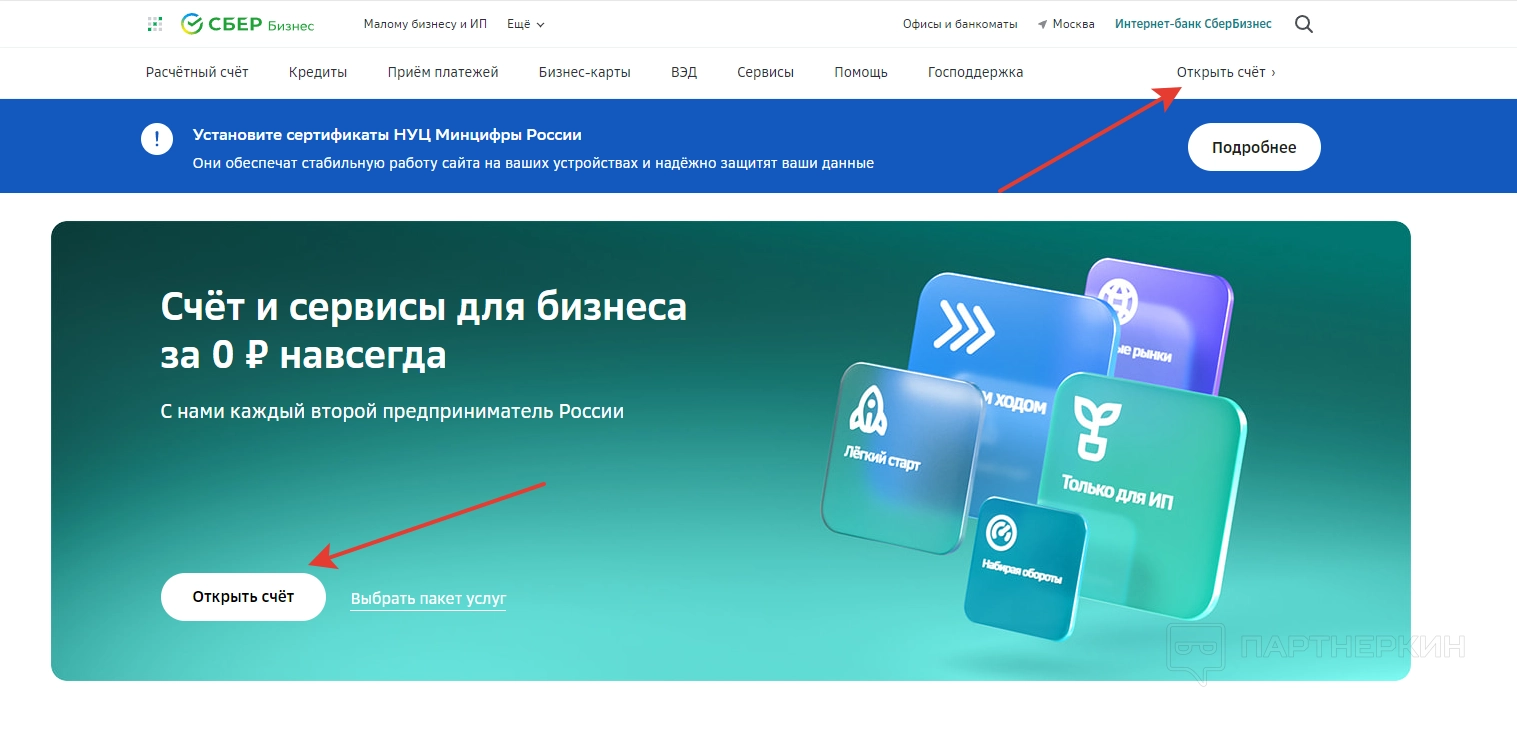Open Интернет-банк СберБизнес login

[1194, 24]
